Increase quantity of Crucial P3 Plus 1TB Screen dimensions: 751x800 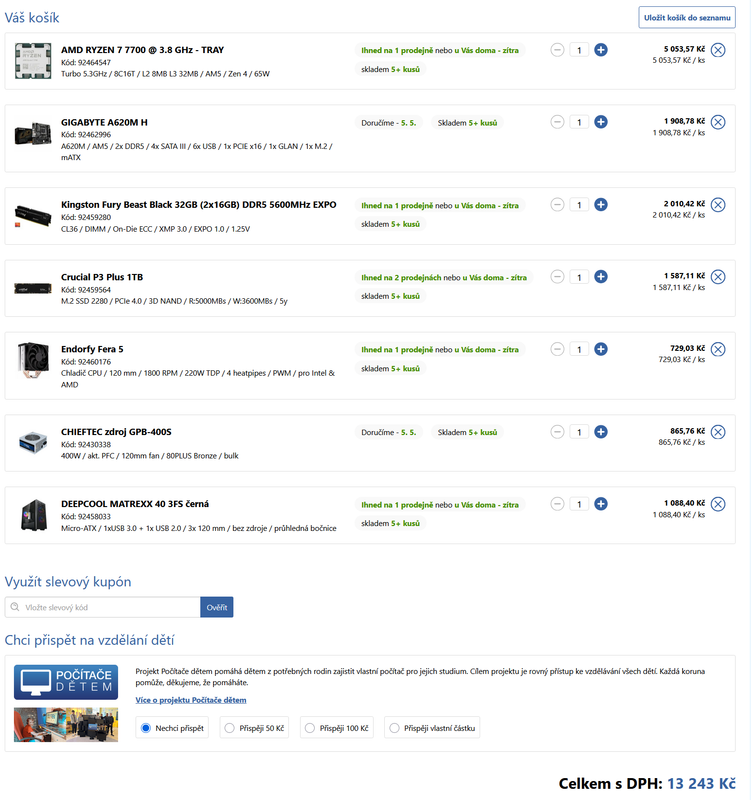(x=601, y=277)
